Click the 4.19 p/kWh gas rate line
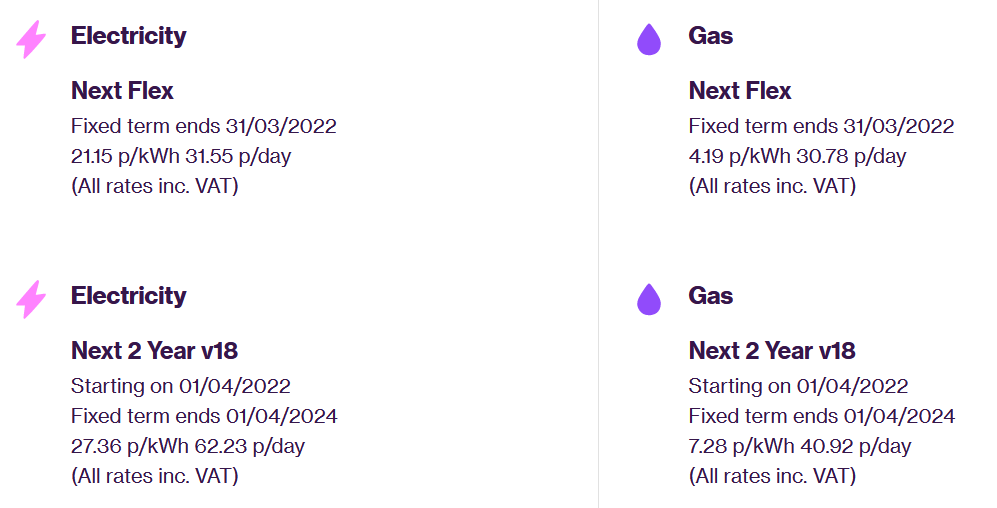Image resolution: width=997 pixels, height=508 pixels. (797, 156)
